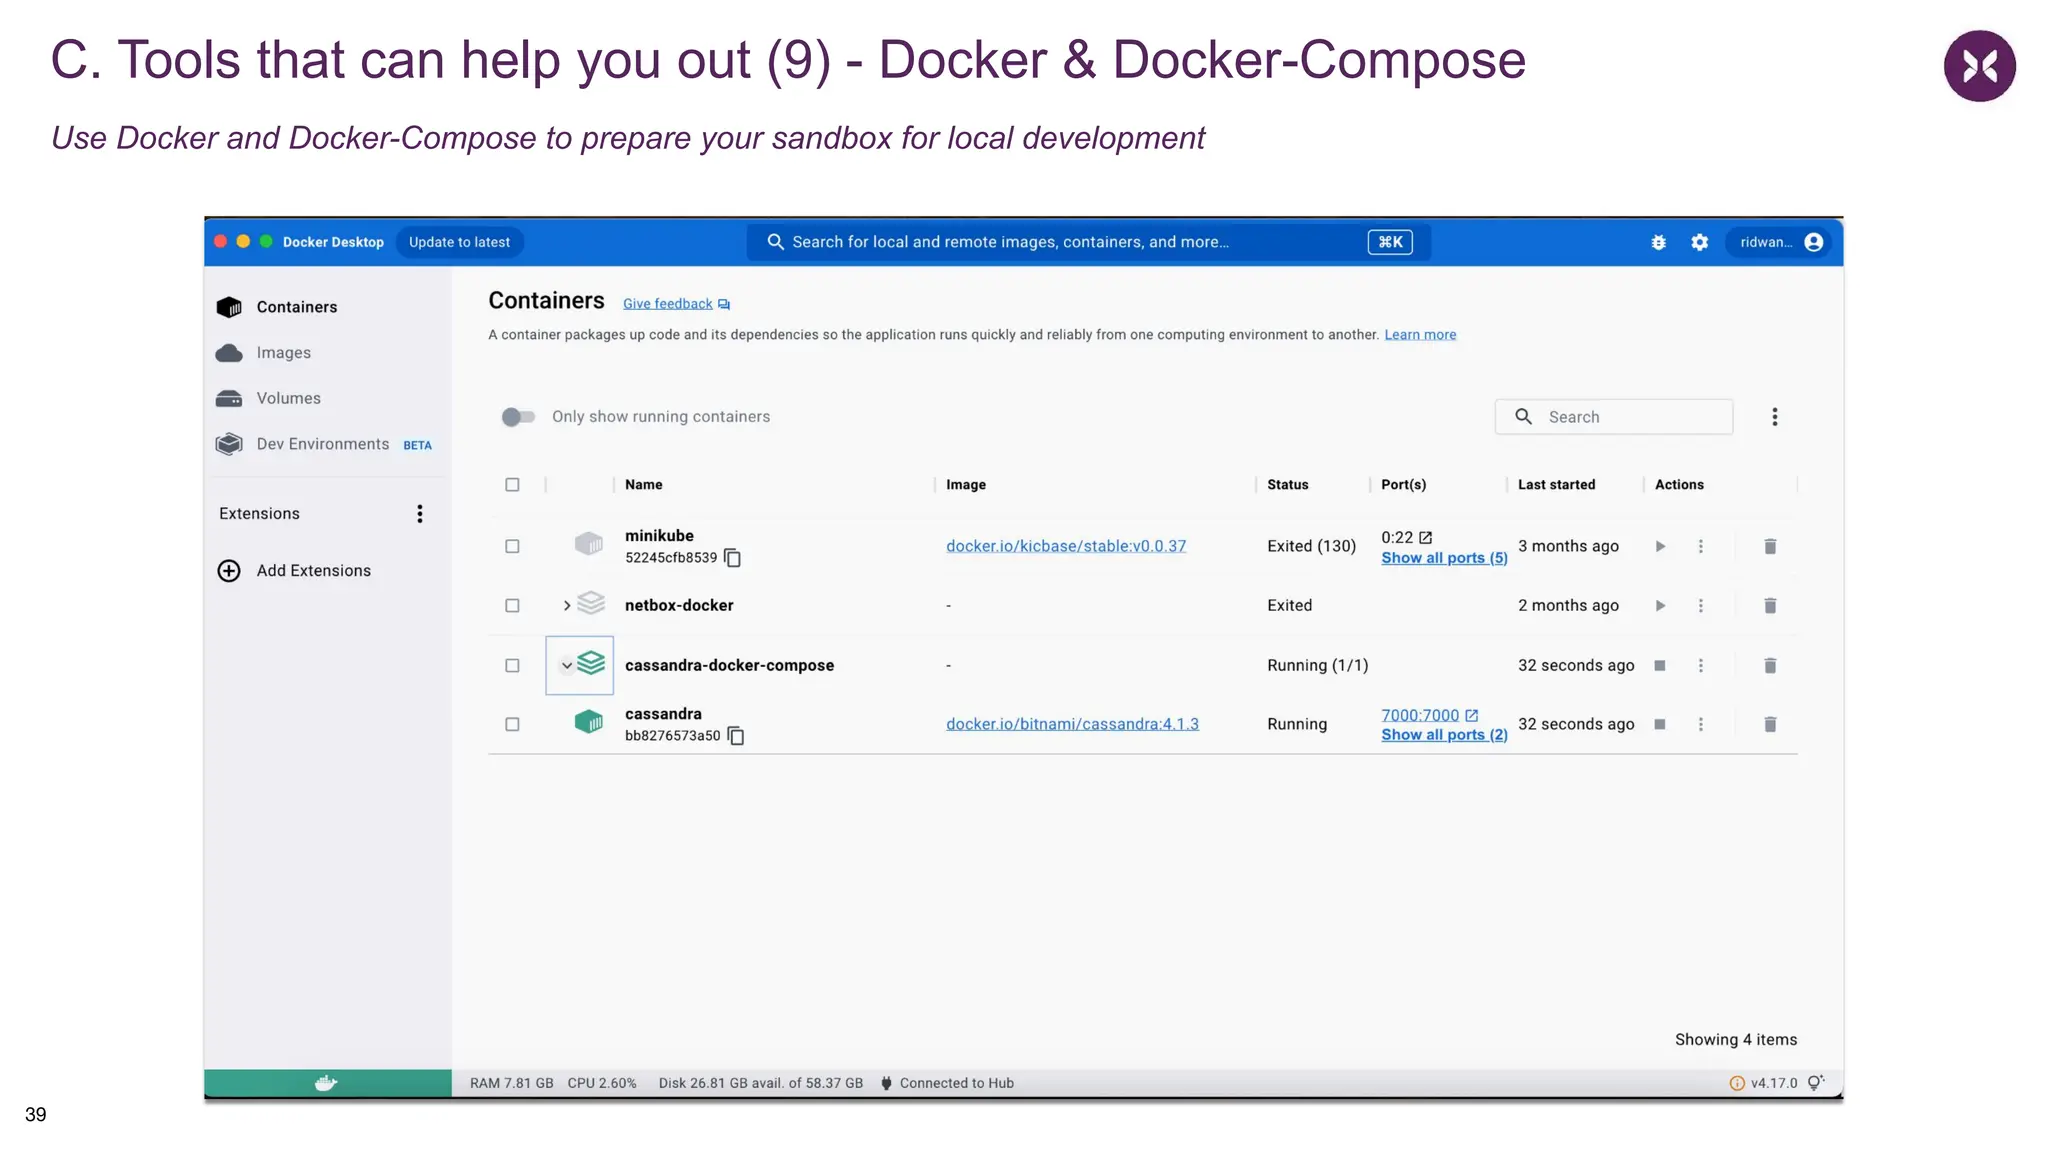The image size is (2048, 1152).
Task: Delete the minikube container
Action: pyautogui.click(x=1770, y=546)
